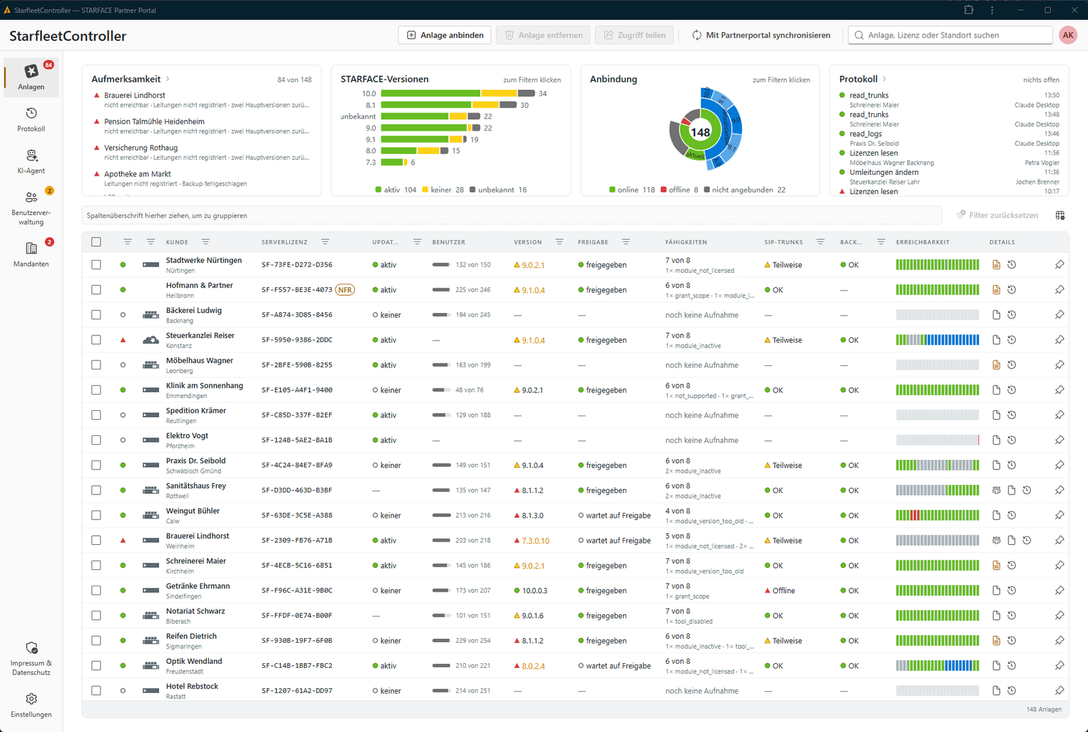This screenshot has height=732, width=1088.
Task: Select the Stadtwerke Nürtingen row checkbox
Action: pos(96,265)
